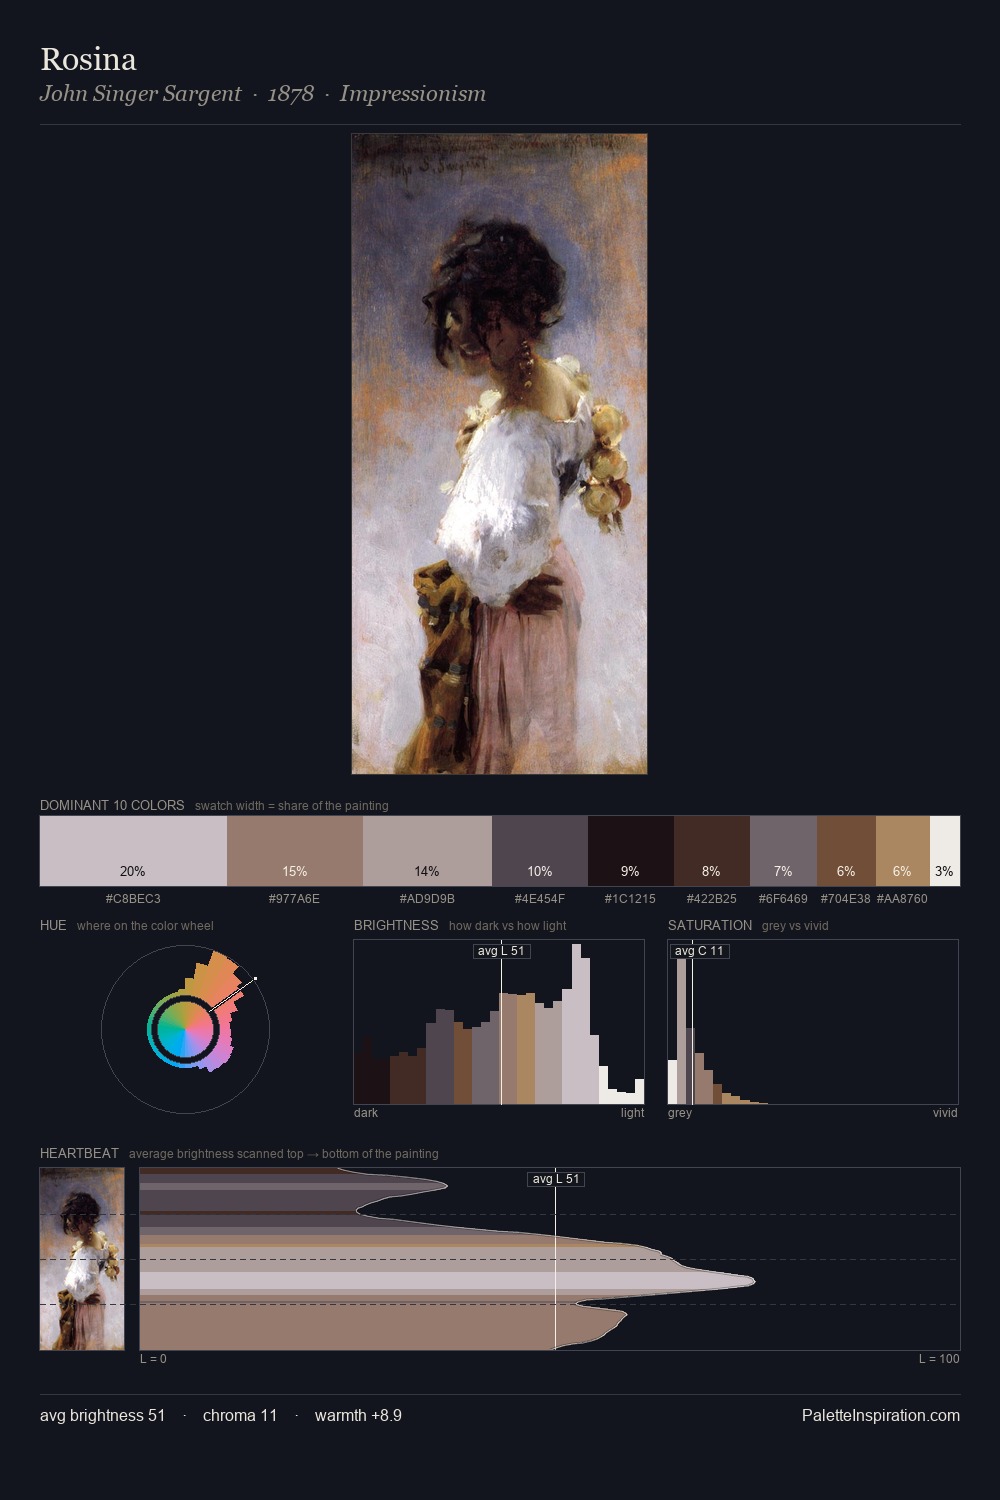
Task: Click 'avg L 51' marker in Heartbeat chart
Action: point(555,1179)
